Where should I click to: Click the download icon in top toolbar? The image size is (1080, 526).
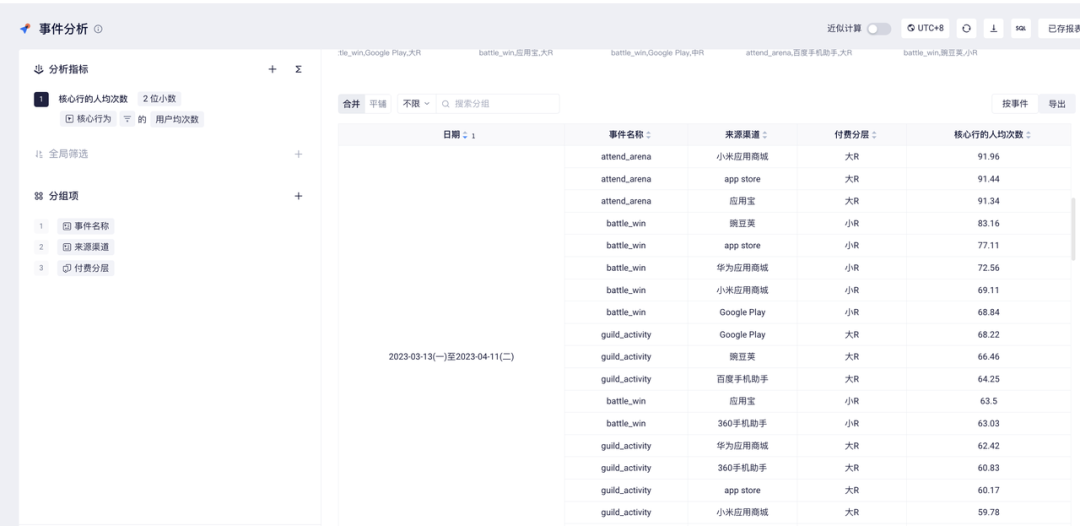coord(993,28)
